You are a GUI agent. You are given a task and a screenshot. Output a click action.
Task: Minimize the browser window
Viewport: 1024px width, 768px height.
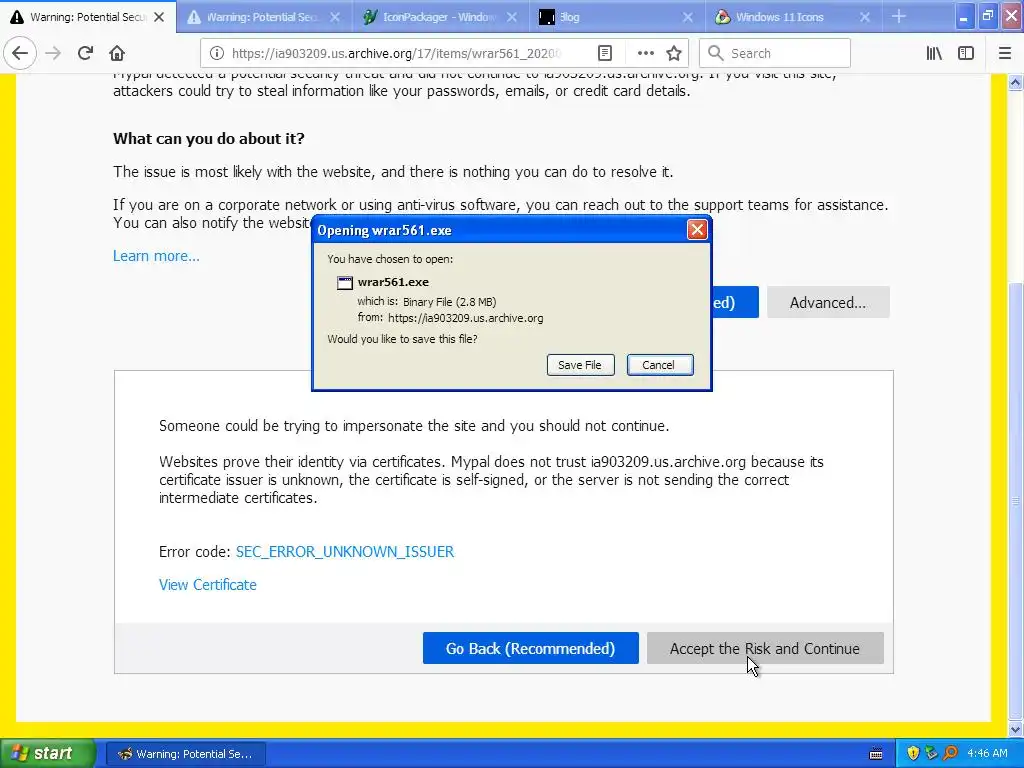click(x=963, y=17)
